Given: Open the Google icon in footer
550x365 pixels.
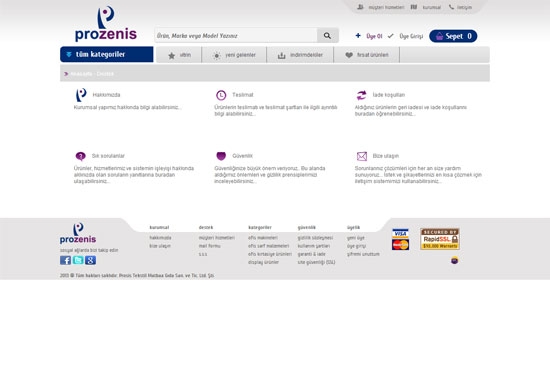Looking at the screenshot, I should click(90, 260).
